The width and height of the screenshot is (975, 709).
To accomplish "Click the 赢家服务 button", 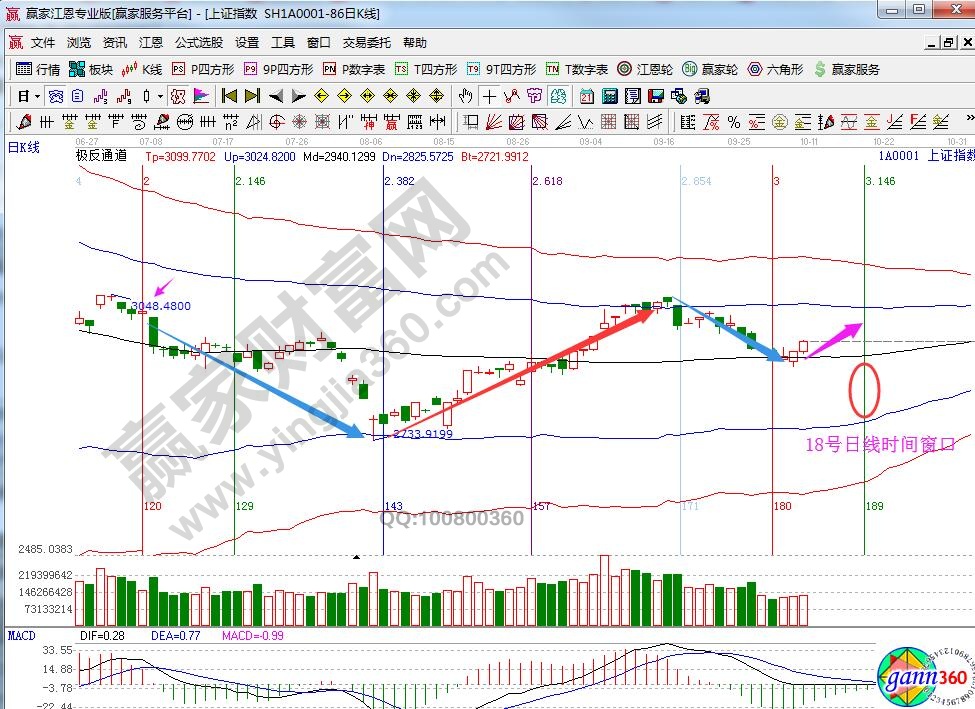I will pos(848,70).
